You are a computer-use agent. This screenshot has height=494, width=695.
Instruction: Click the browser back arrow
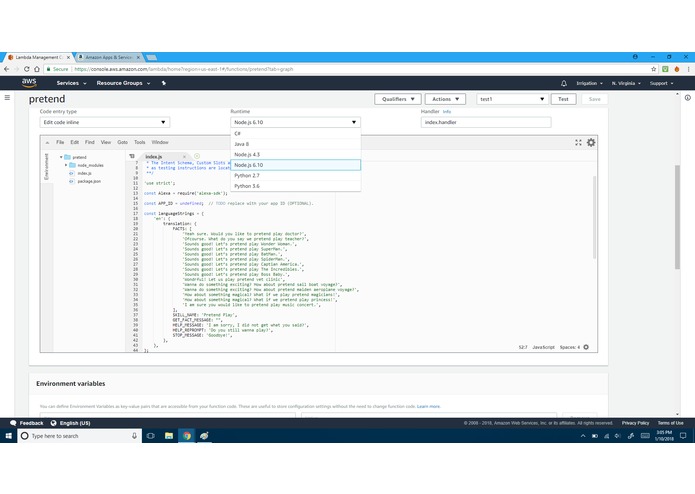tap(6, 69)
